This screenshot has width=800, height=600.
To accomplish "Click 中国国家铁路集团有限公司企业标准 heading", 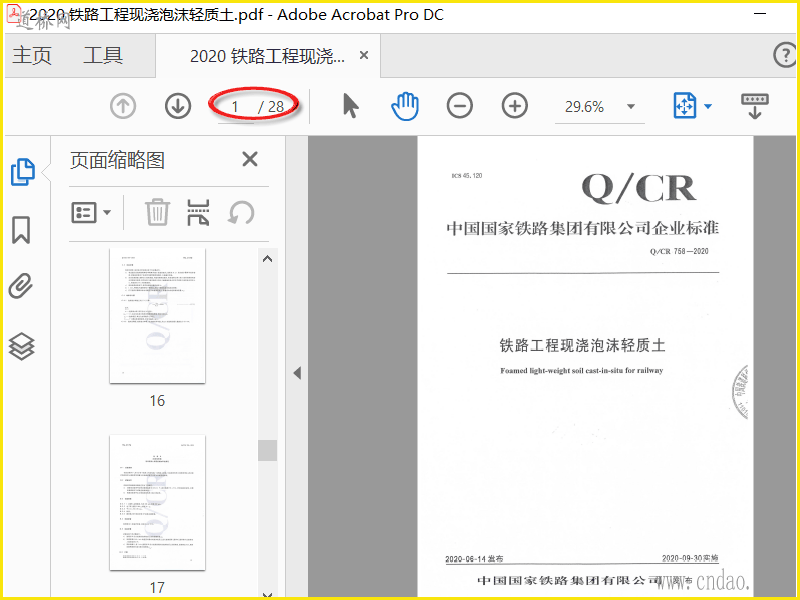I will (583, 228).
